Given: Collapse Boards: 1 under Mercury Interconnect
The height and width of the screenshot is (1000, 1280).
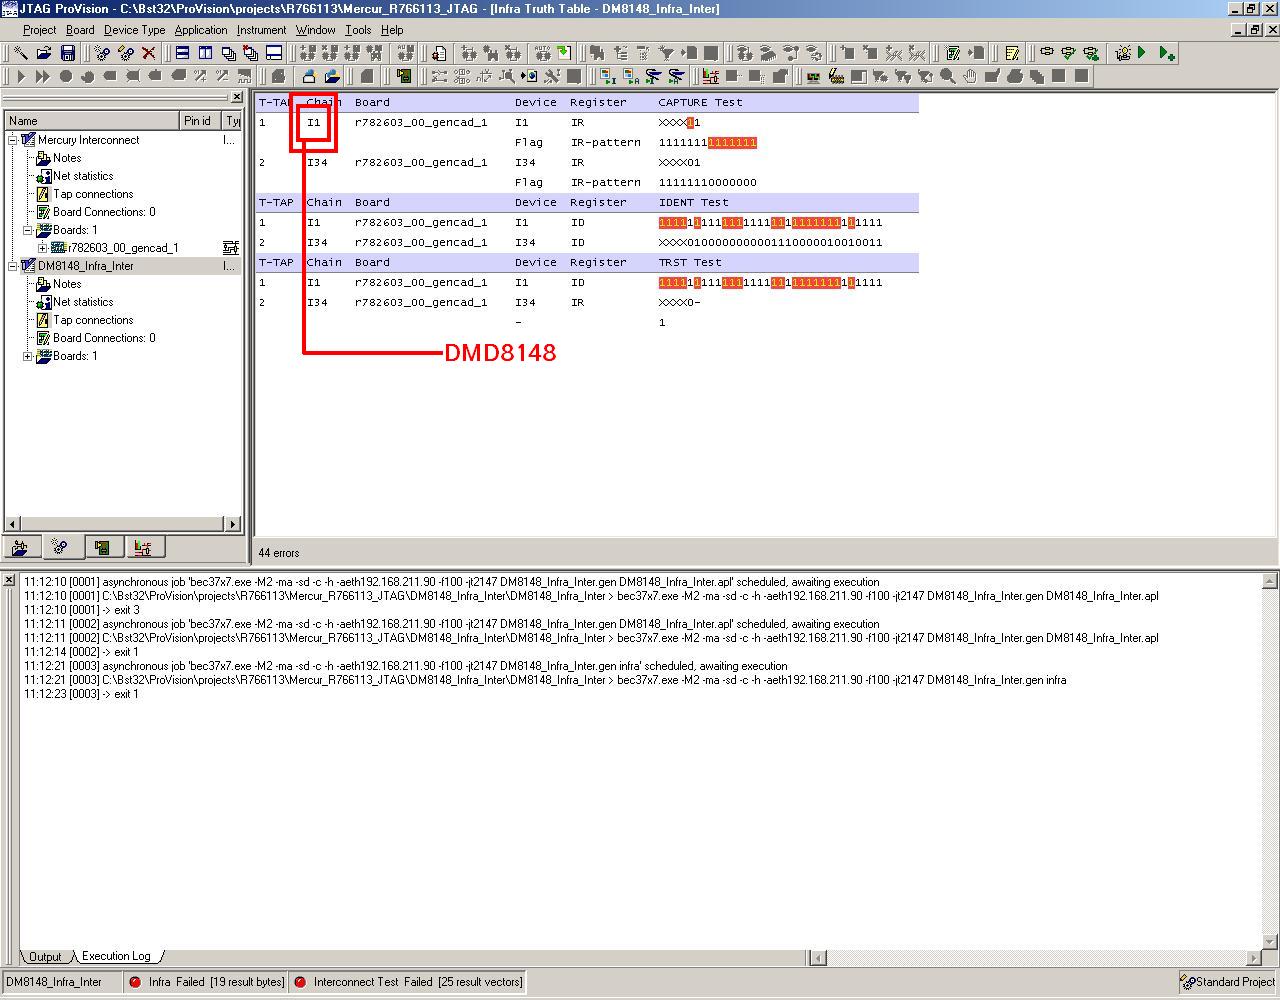Looking at the screenshot, I should 27,230.
